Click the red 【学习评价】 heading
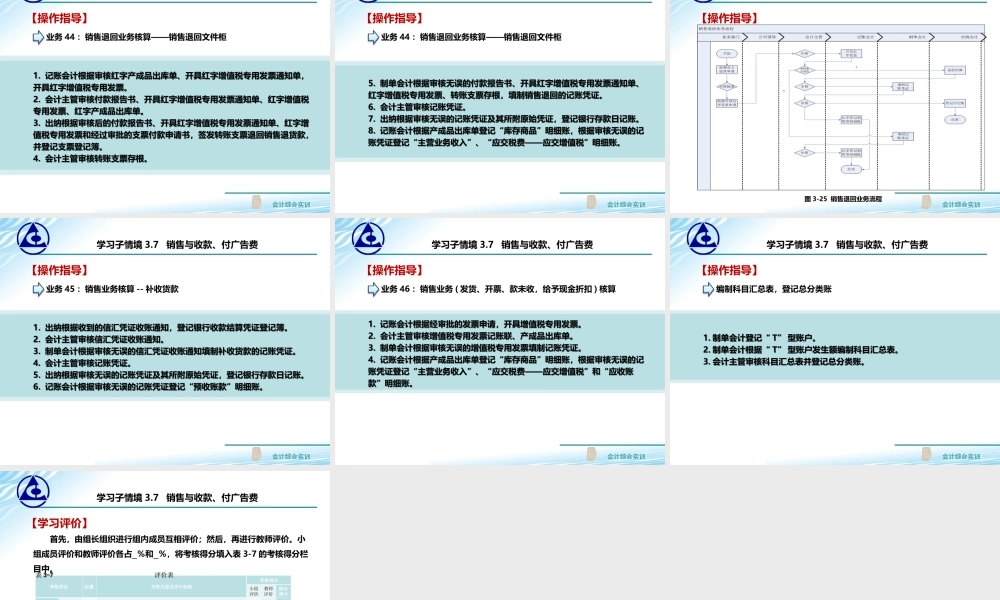This screenshot has height=600, width=1000. pos(60,522)
